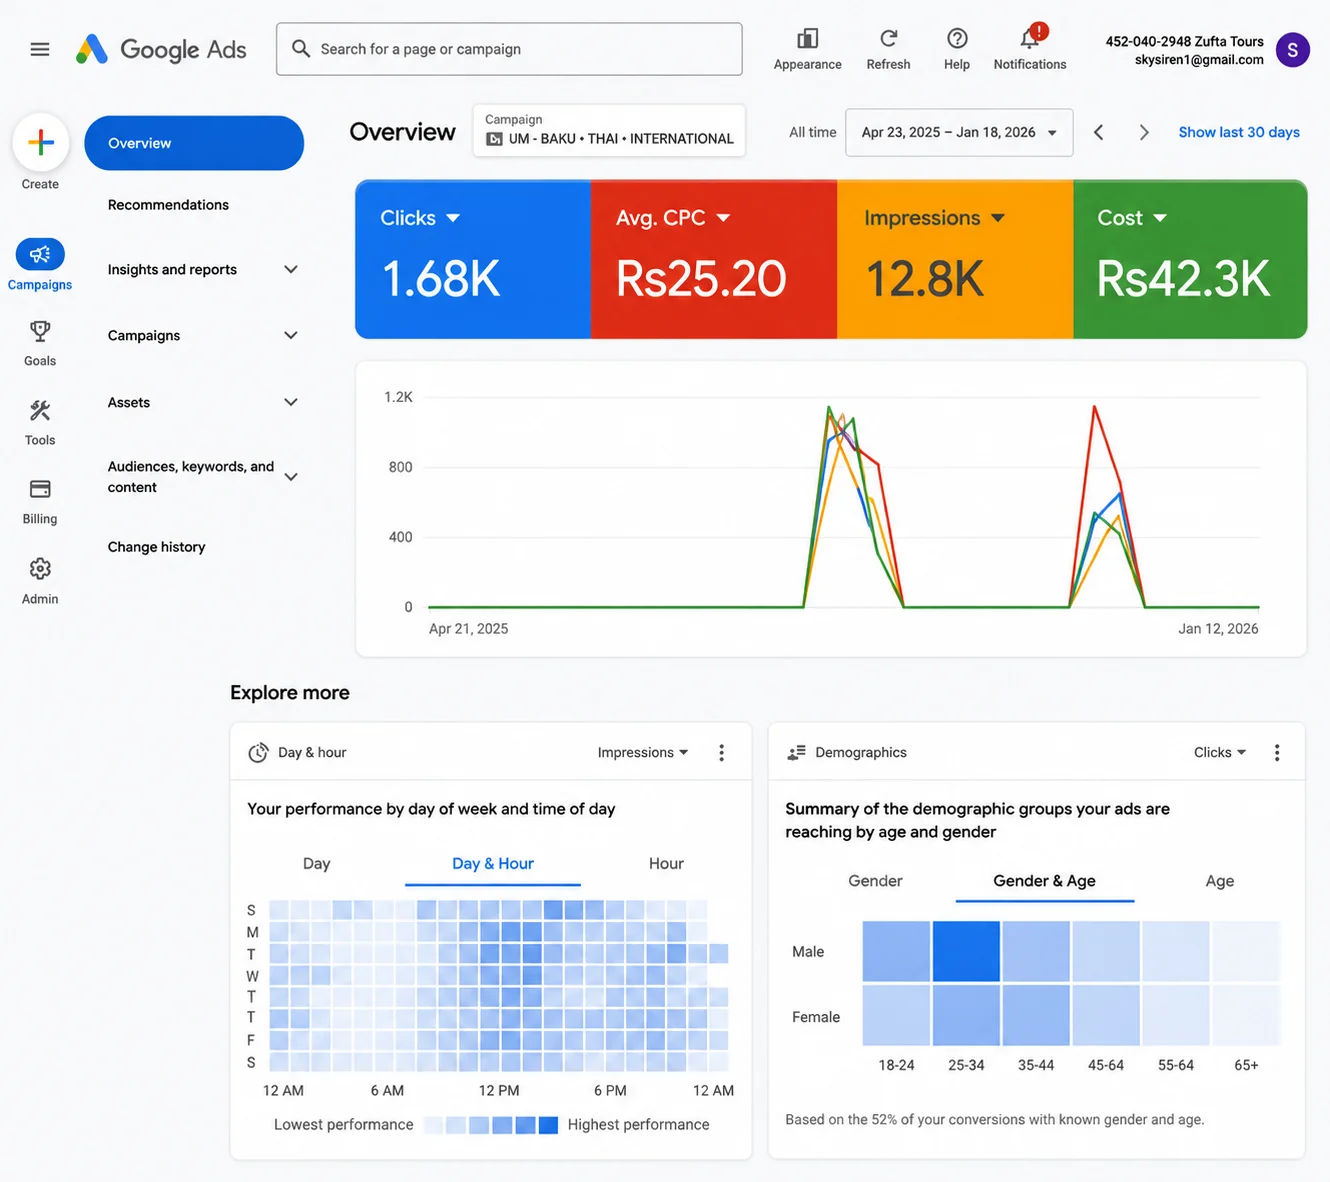The height and width of the screenshot is (1182, 1330).
Task: Open Change history page
Action: click(156, 547)
